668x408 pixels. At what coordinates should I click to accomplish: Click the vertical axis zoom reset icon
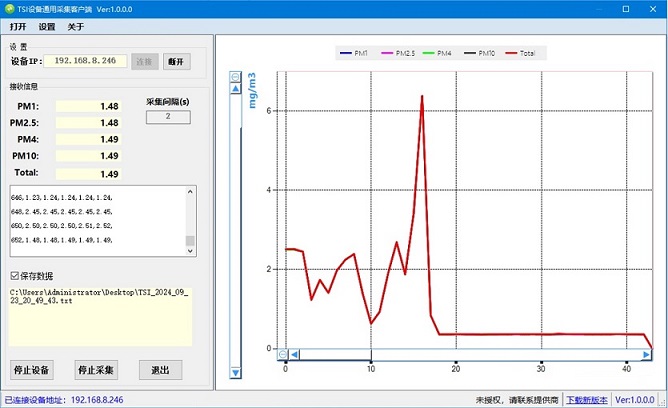pyautogui.click(x=236, y=76)
